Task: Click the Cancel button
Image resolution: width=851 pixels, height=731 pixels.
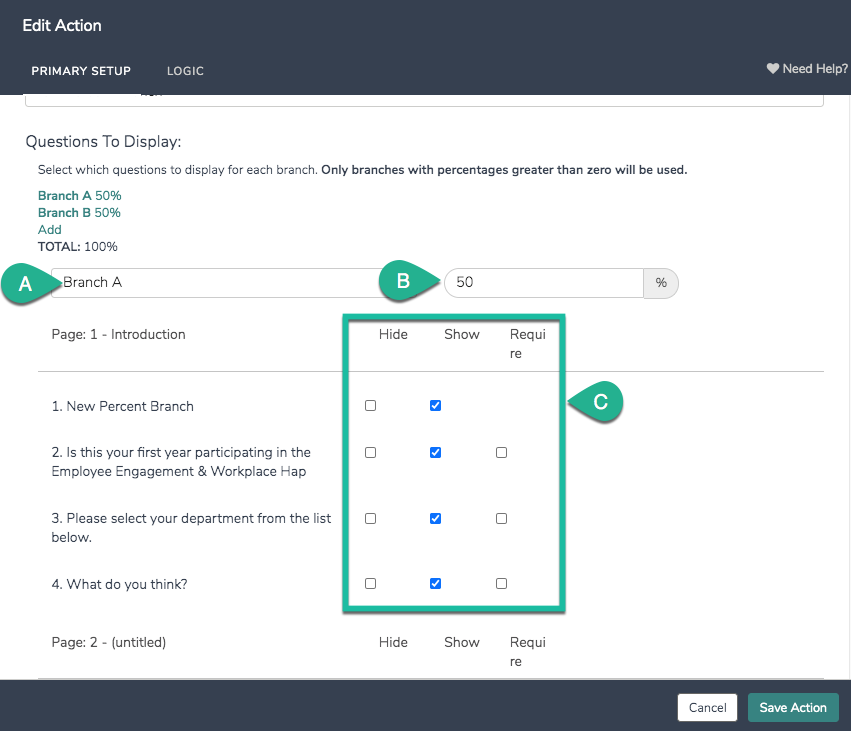Action: [x=707, y=708]
